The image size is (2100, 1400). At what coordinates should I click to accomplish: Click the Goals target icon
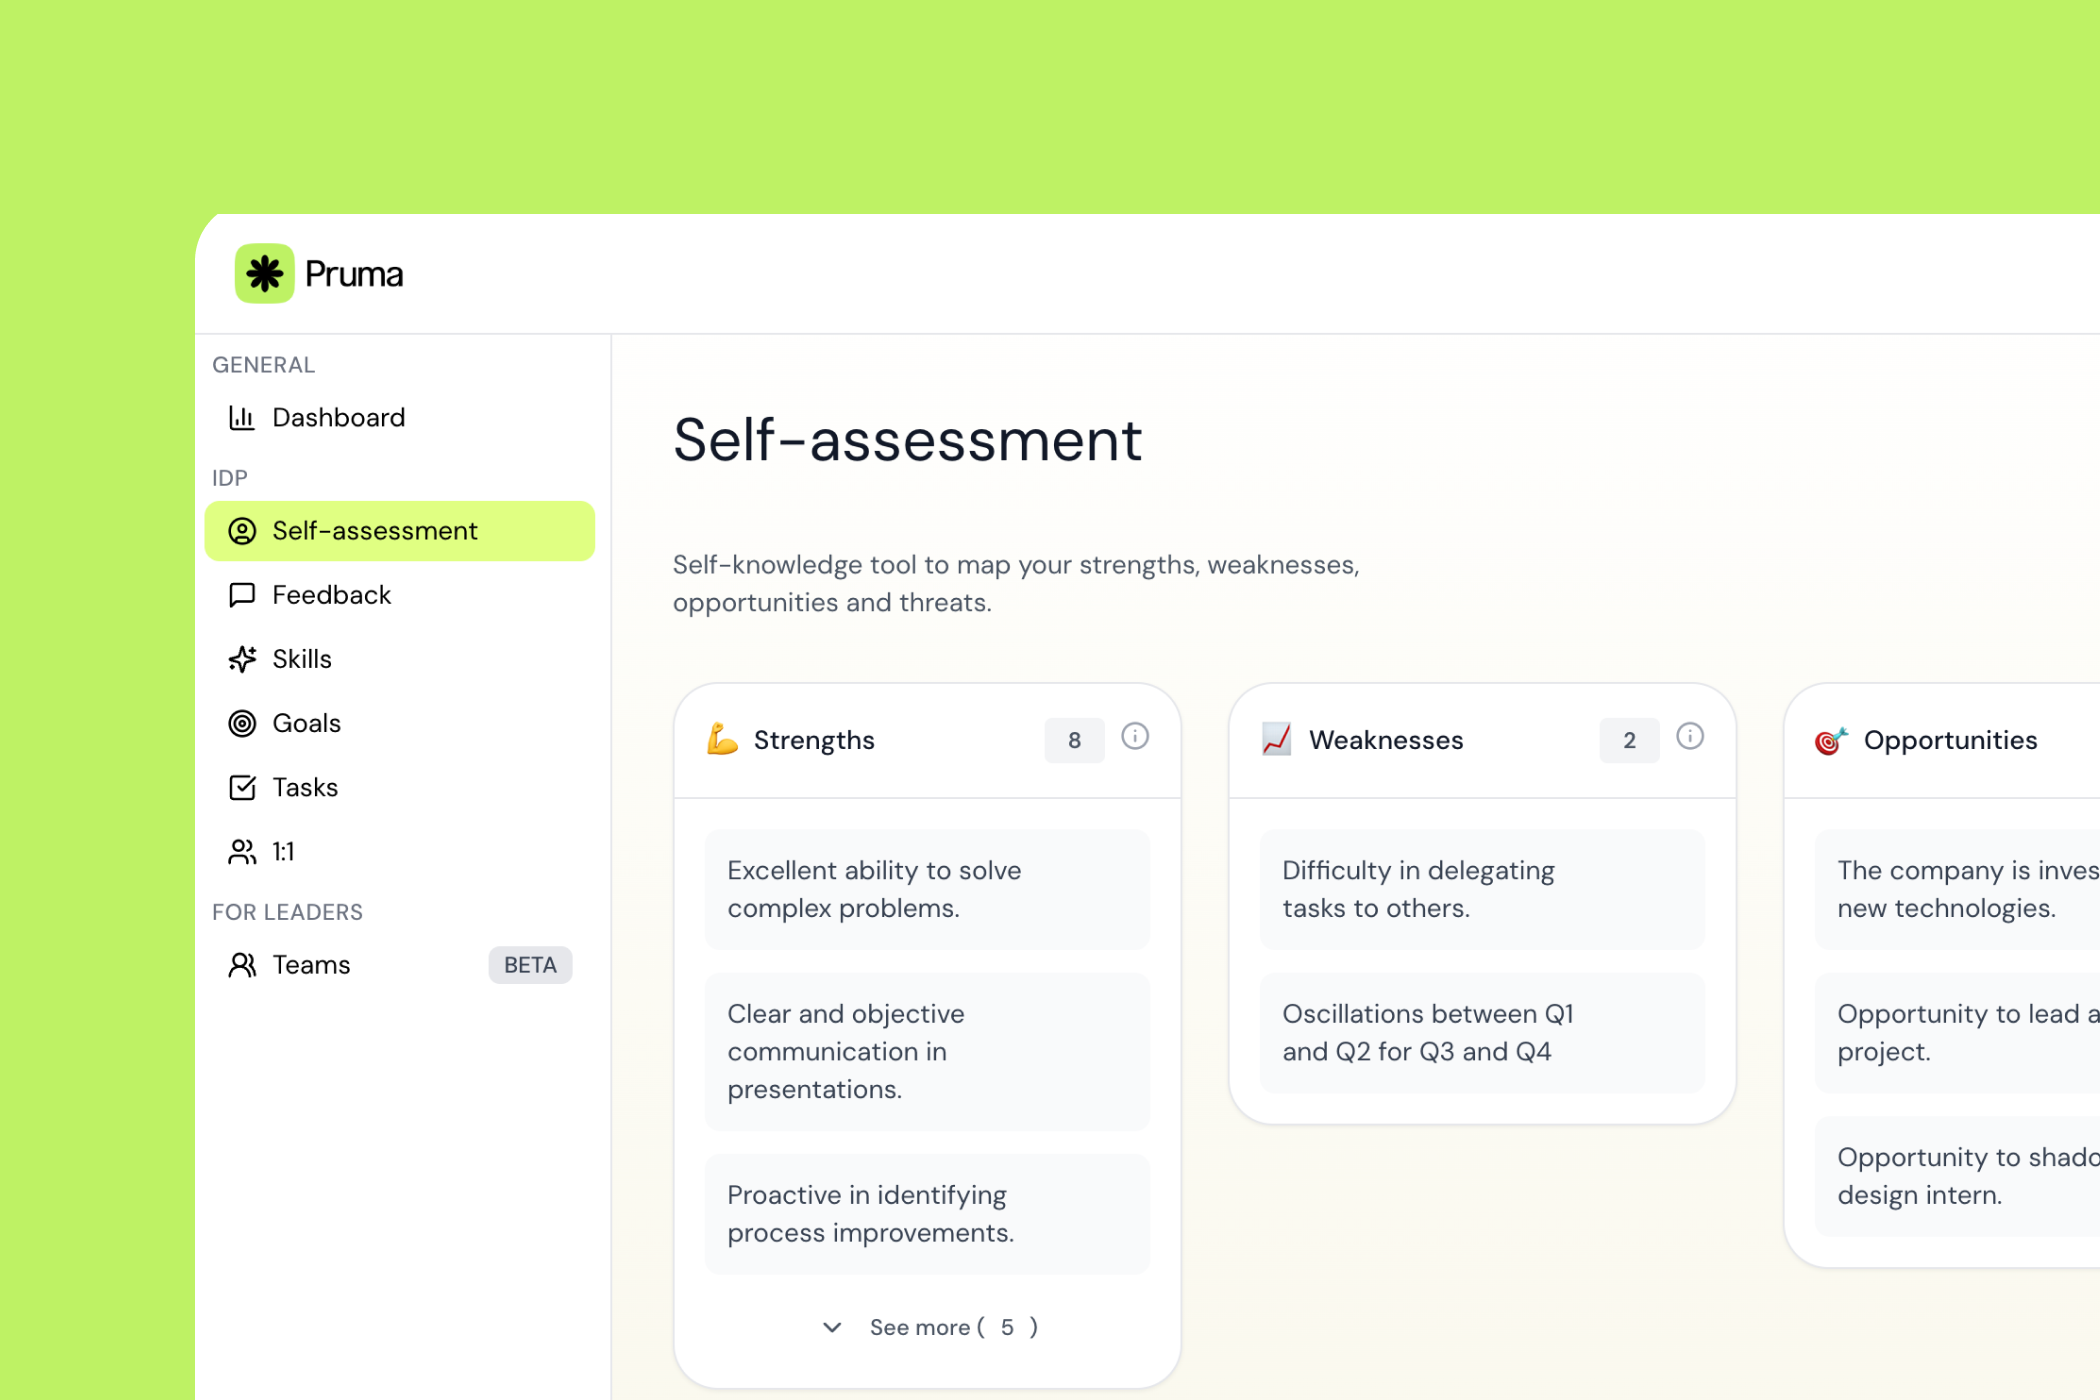pyautogui.click(x=241, y=723)
